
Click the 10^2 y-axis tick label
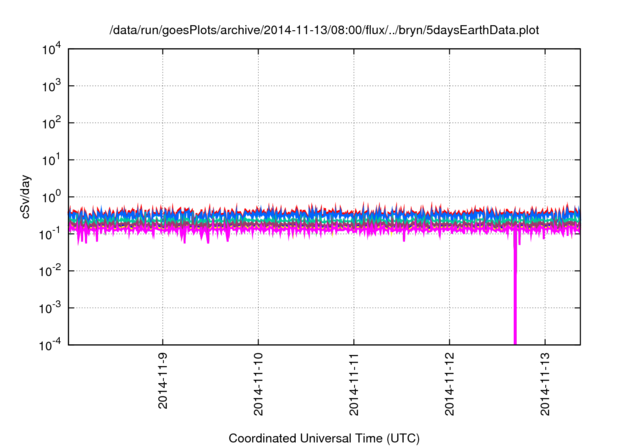[x=48, y=123]
